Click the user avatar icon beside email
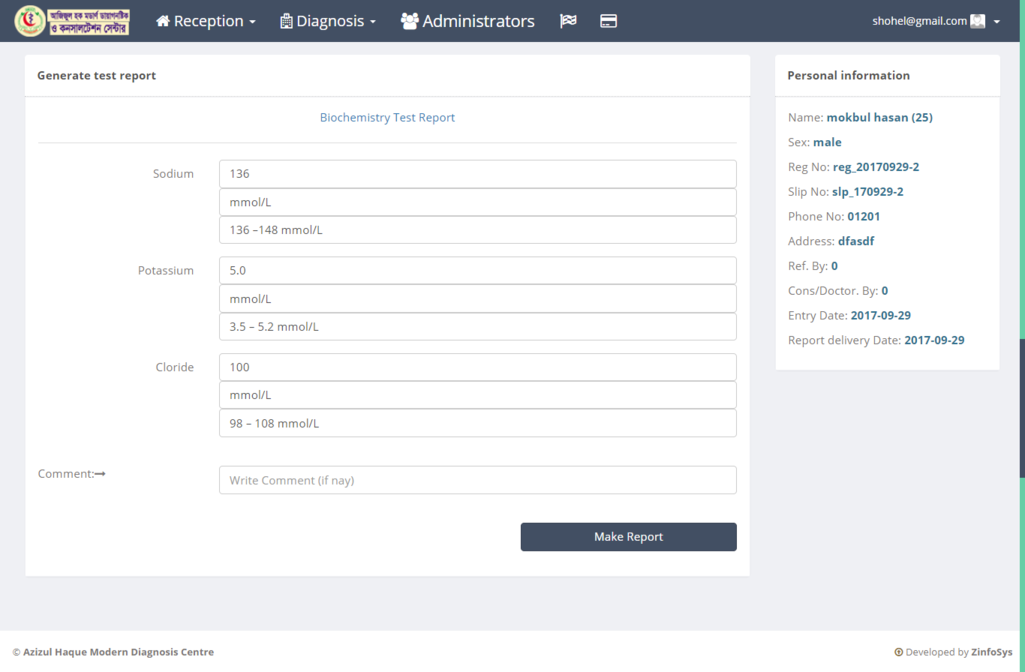Viewport: 1025px width, 672px height. coord(978,21)
